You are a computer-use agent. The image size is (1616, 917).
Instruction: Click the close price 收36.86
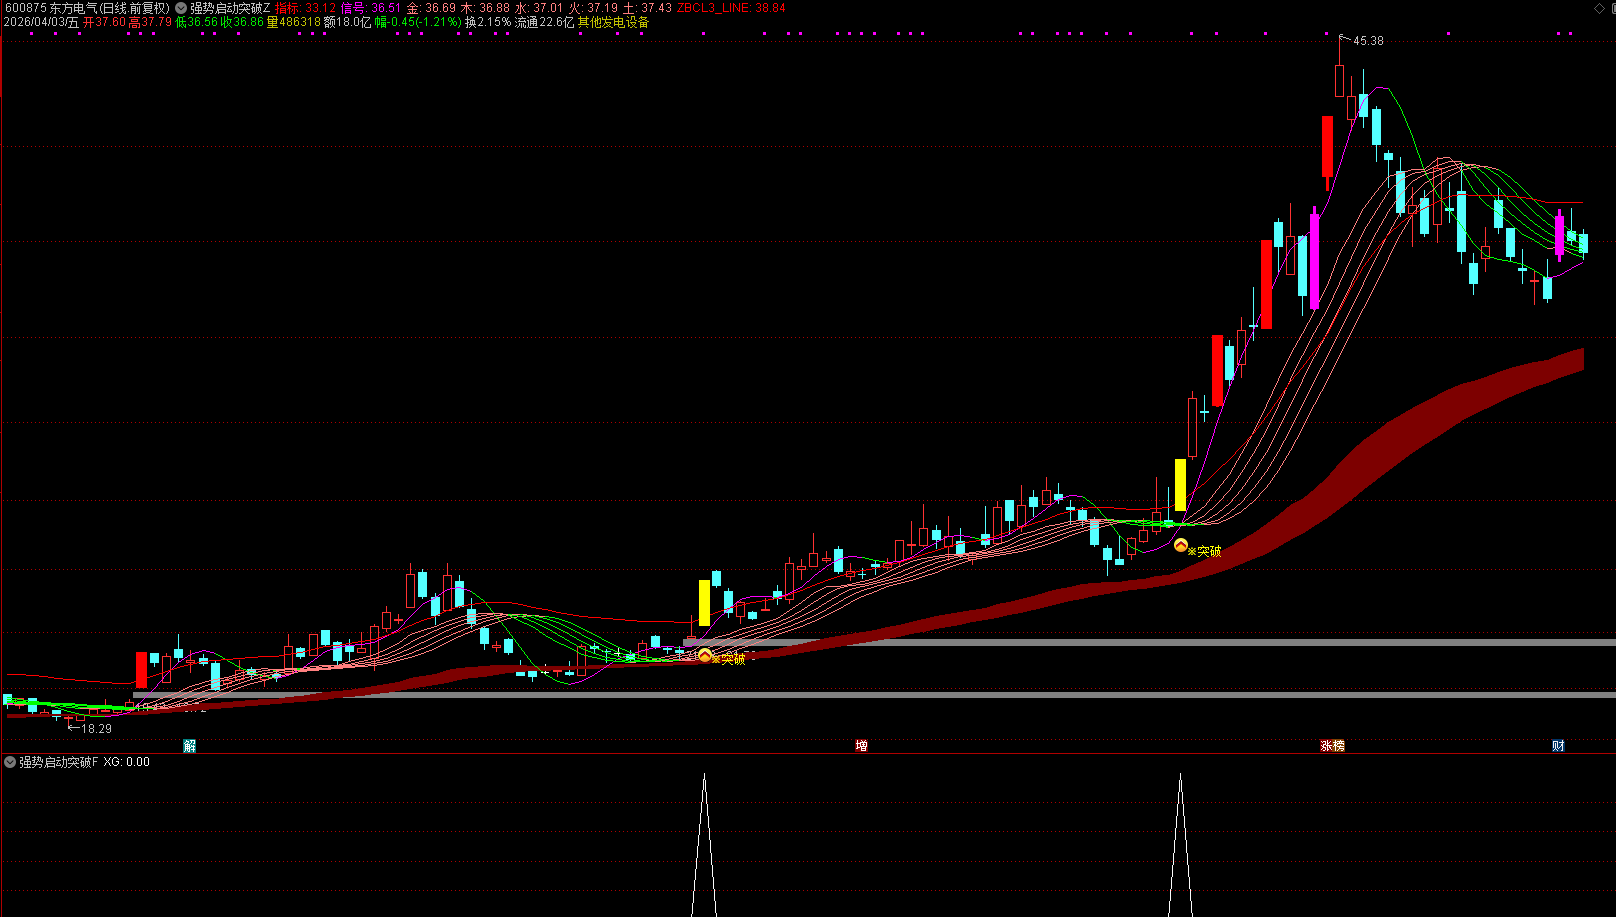coord(242,22)
